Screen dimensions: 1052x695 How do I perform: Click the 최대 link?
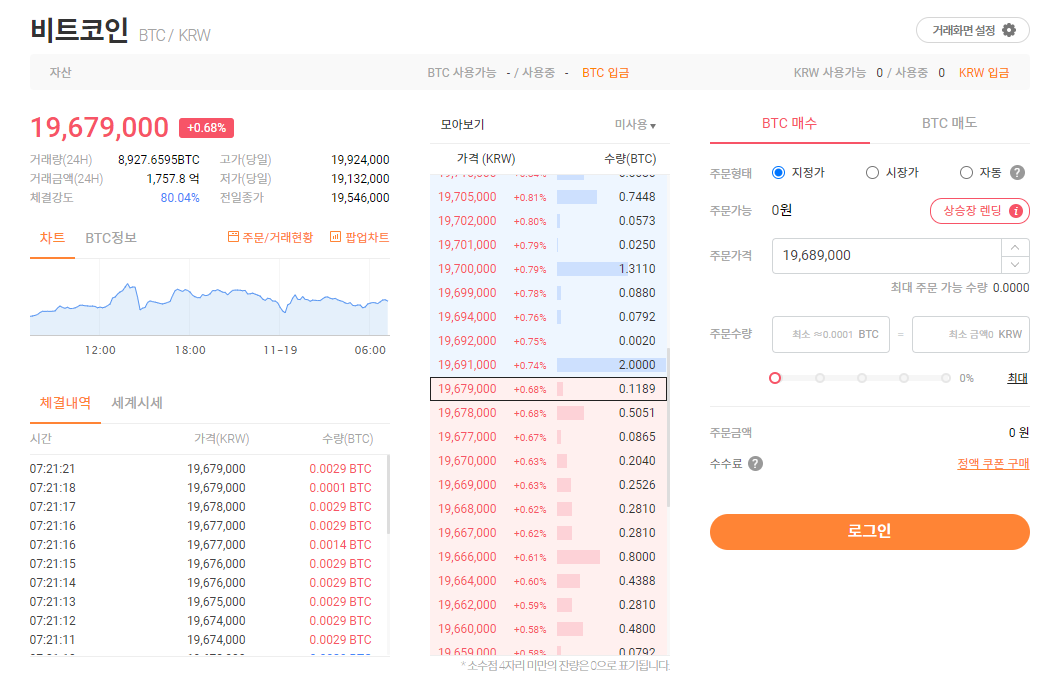1018,378
